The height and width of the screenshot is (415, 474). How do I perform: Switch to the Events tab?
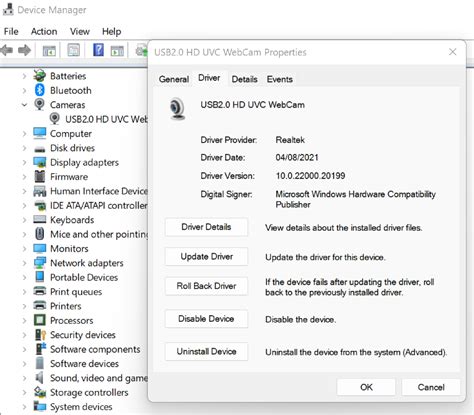tap(279, 79)
